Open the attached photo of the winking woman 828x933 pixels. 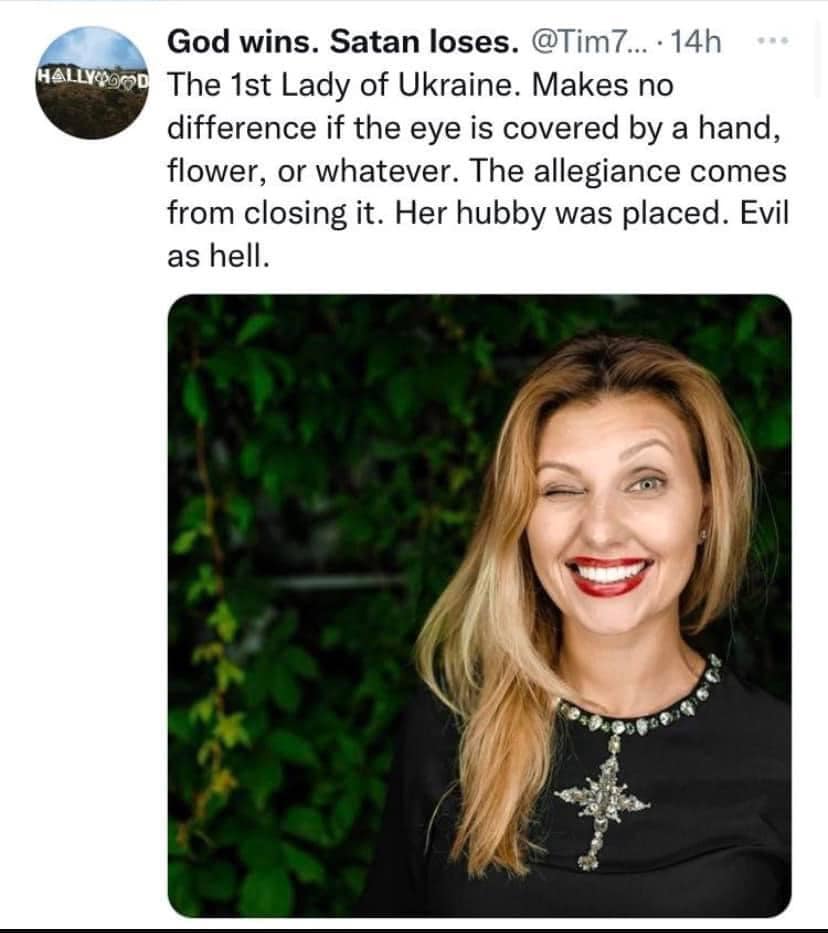pos(479,605)
